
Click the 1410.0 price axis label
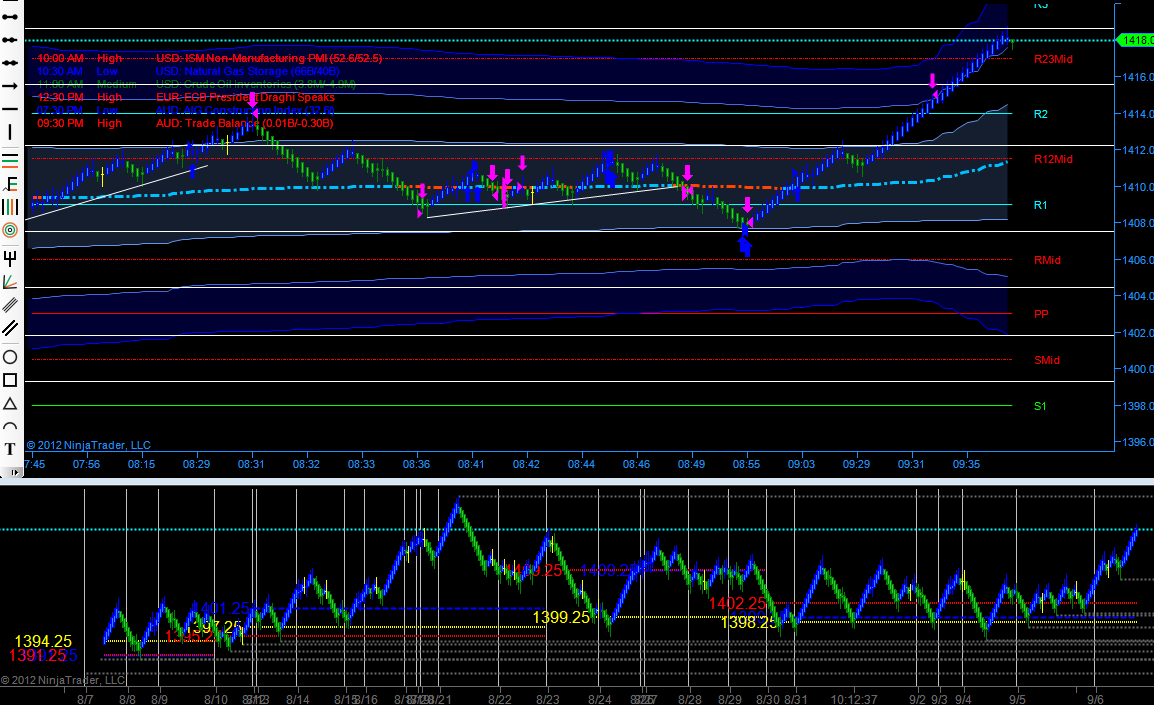pyautogui.click(x=1138, y=187)
